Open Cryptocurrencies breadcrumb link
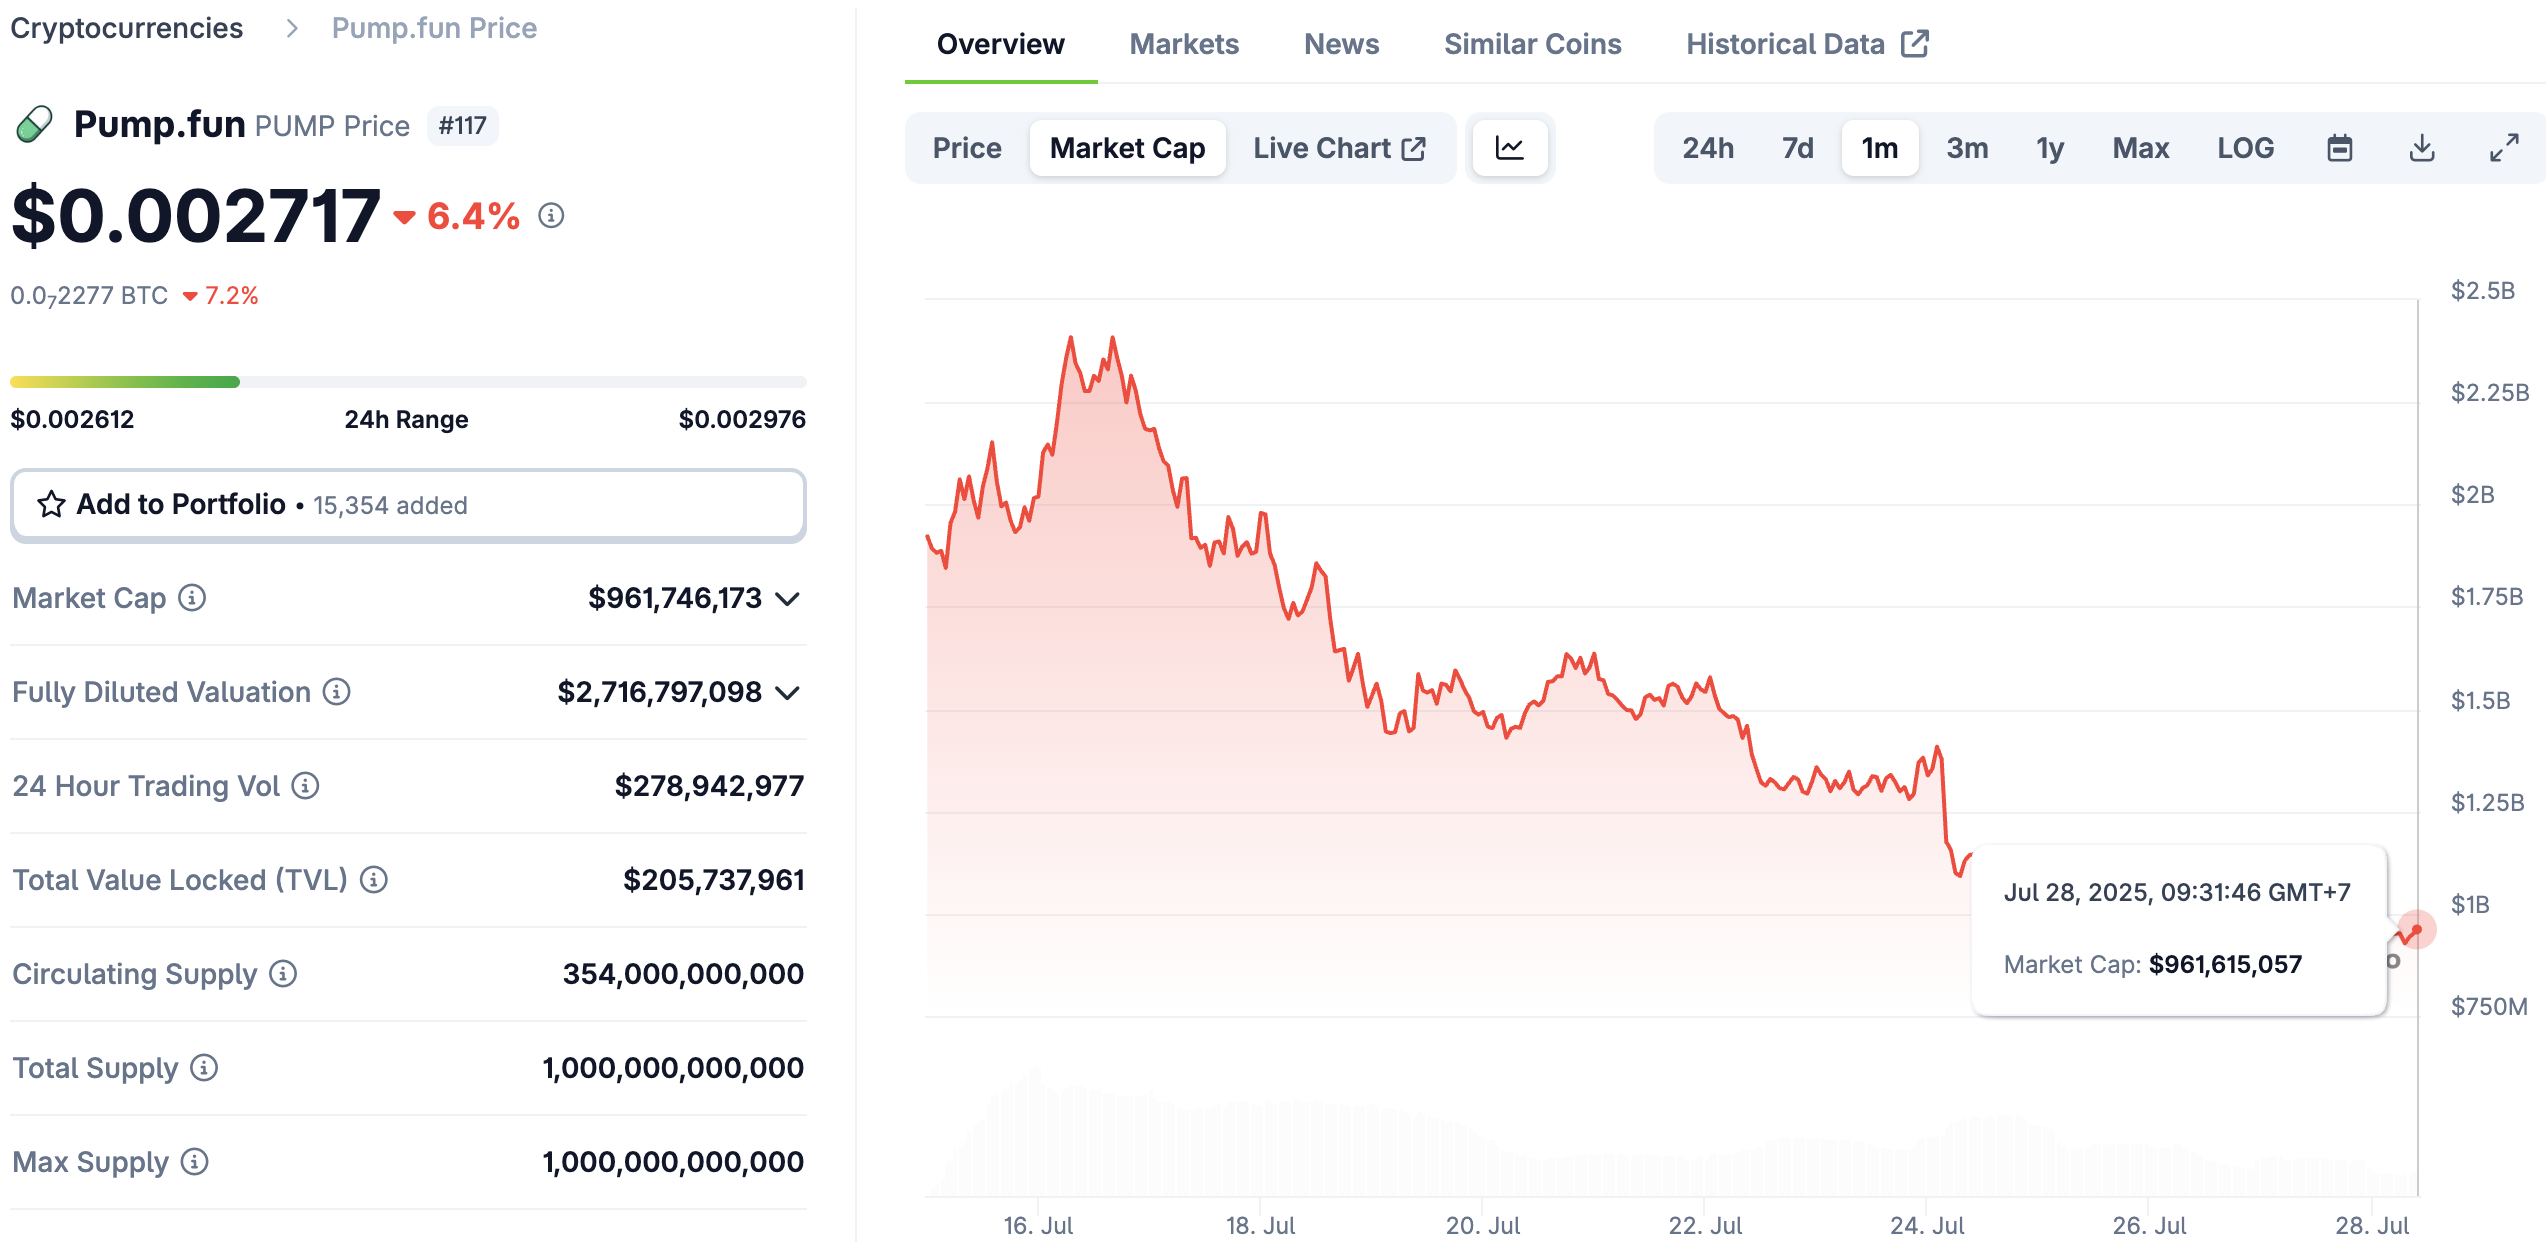2546x1242 pixels. (x=127, y=28)
